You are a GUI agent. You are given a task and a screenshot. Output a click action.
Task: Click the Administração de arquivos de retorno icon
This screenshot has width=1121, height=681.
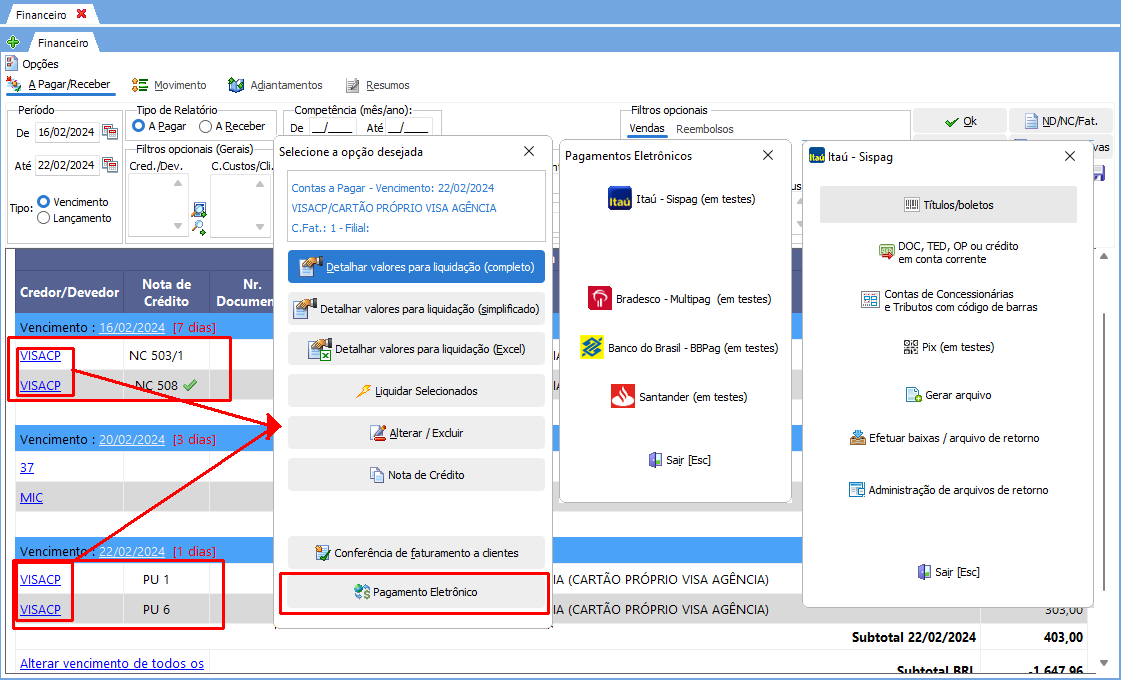tap(856, 489)
